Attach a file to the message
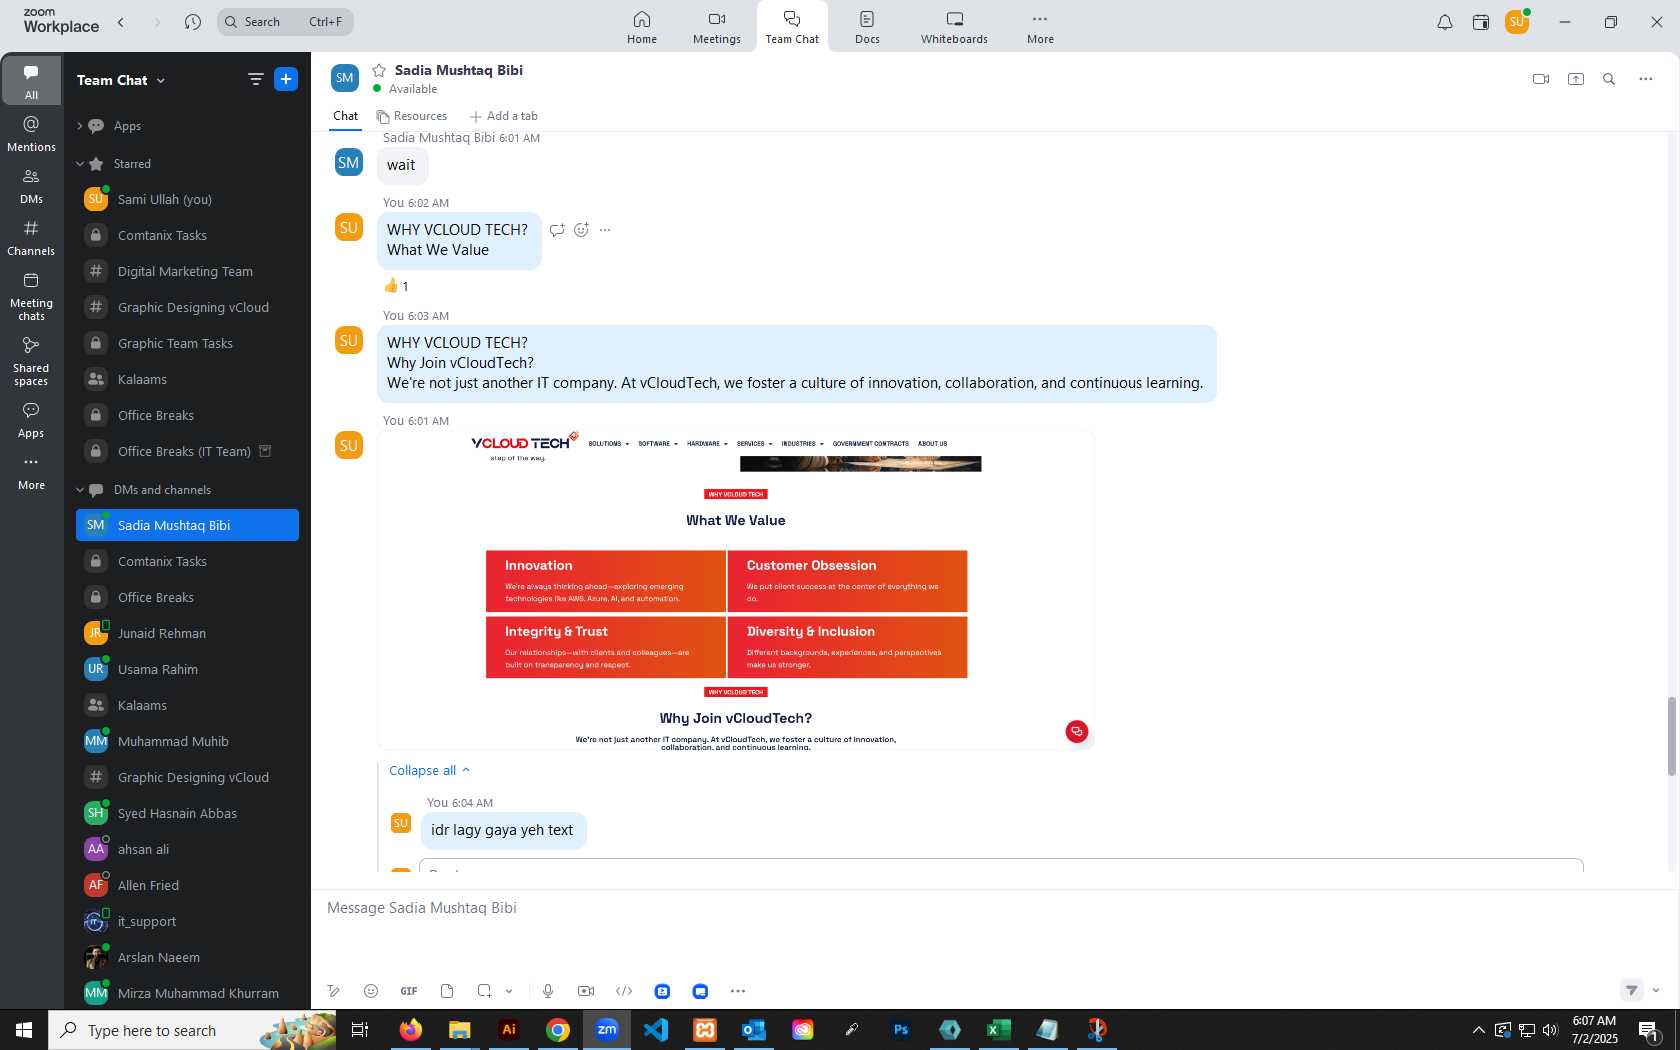The width and height of the screenshot is (1680, 1050). click(x=447, y=991)
